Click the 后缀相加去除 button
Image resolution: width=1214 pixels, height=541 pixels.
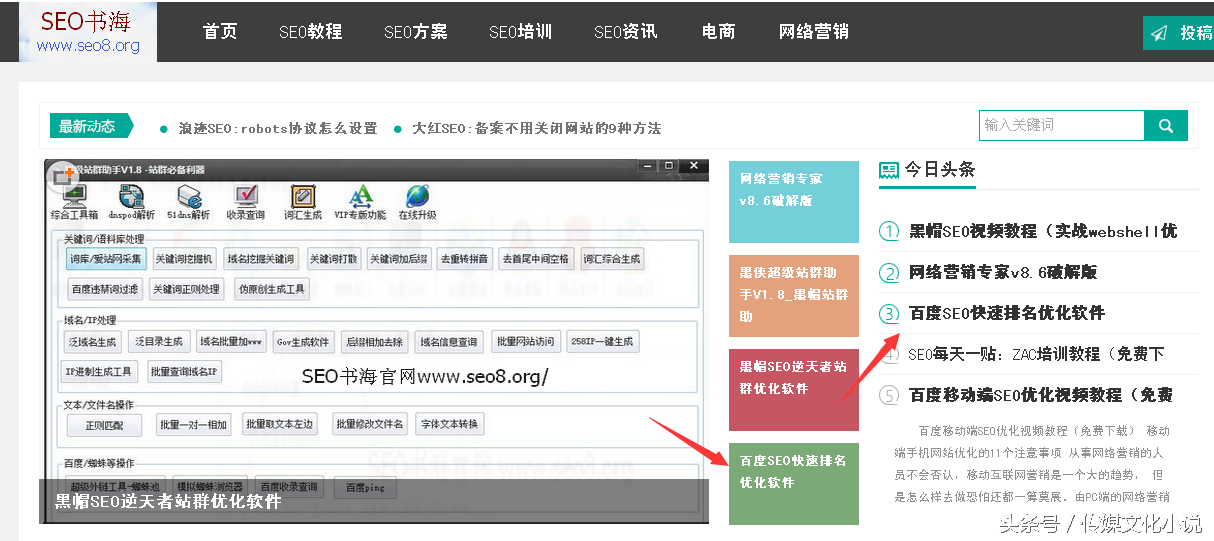pos(374,342)
